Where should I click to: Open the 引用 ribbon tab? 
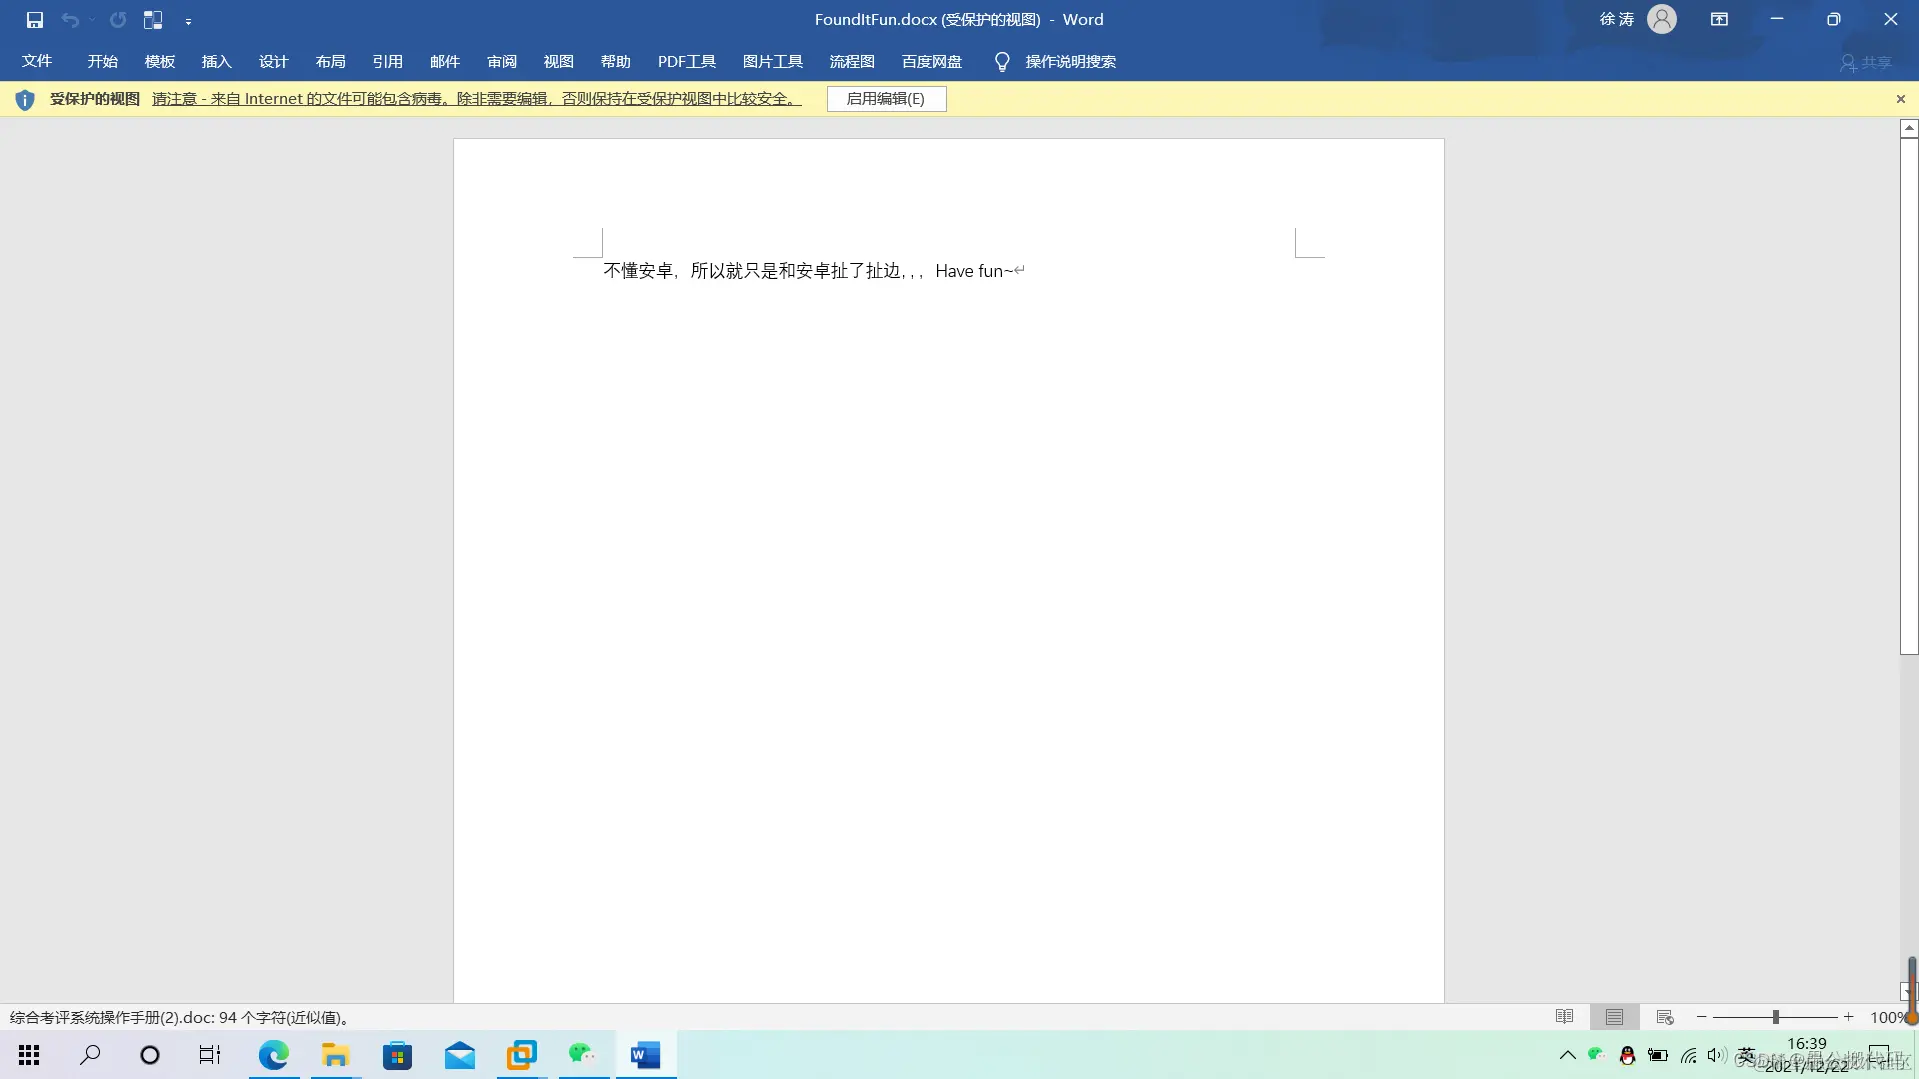[387, 61]
